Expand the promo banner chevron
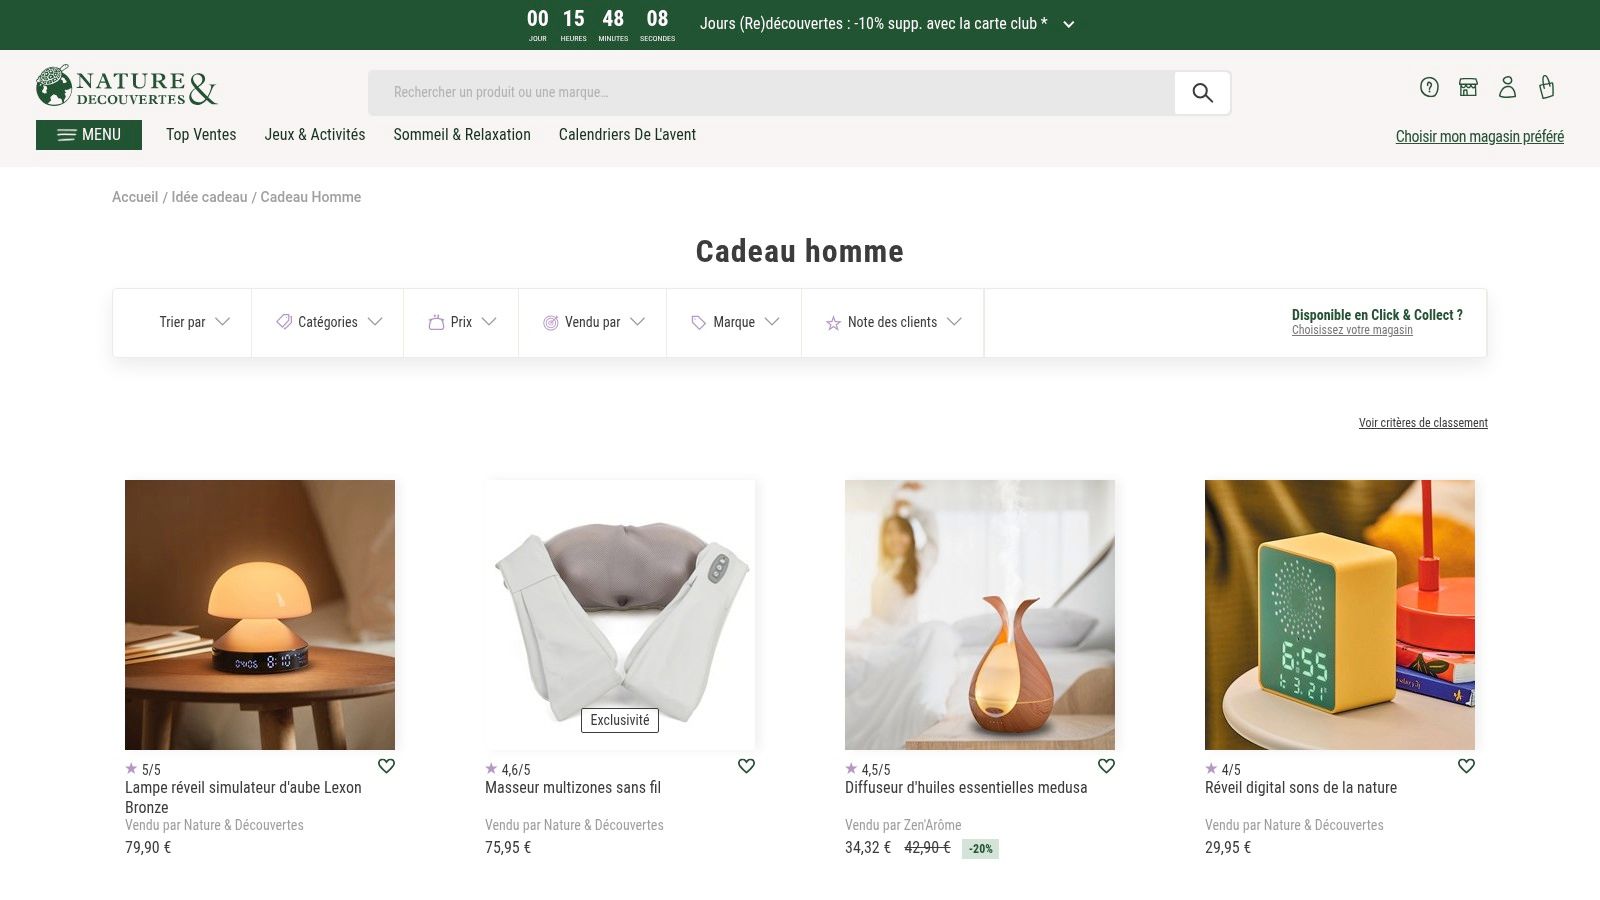 pos(1069,25)
